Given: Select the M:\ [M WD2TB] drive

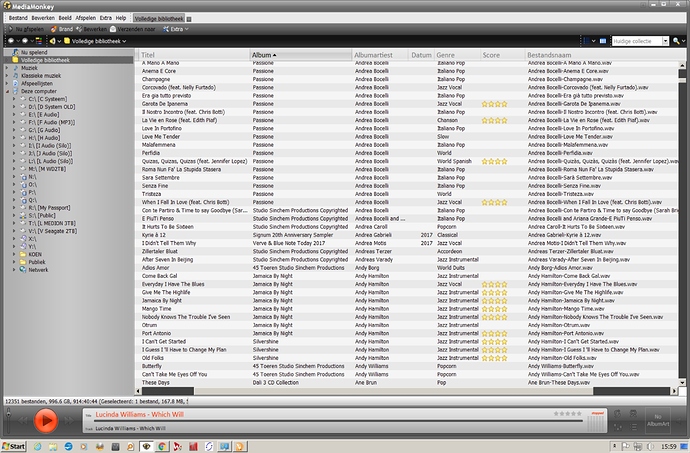Looking at the screenshot, I should [x=47, y=169].
